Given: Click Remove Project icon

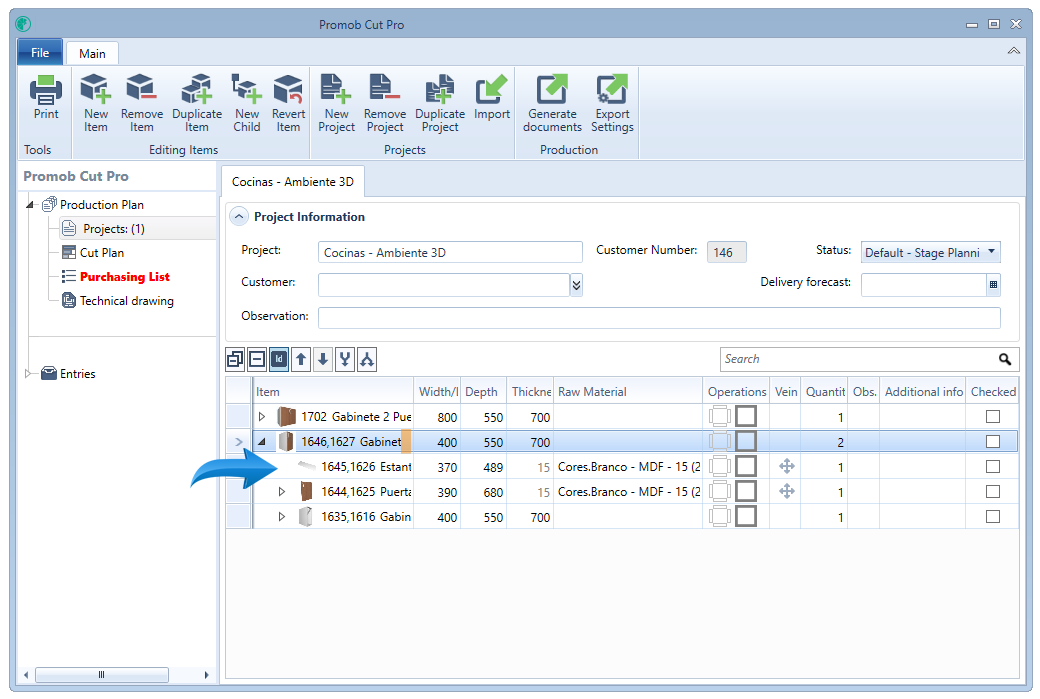Looking at the screenshot, I should 385,89.
